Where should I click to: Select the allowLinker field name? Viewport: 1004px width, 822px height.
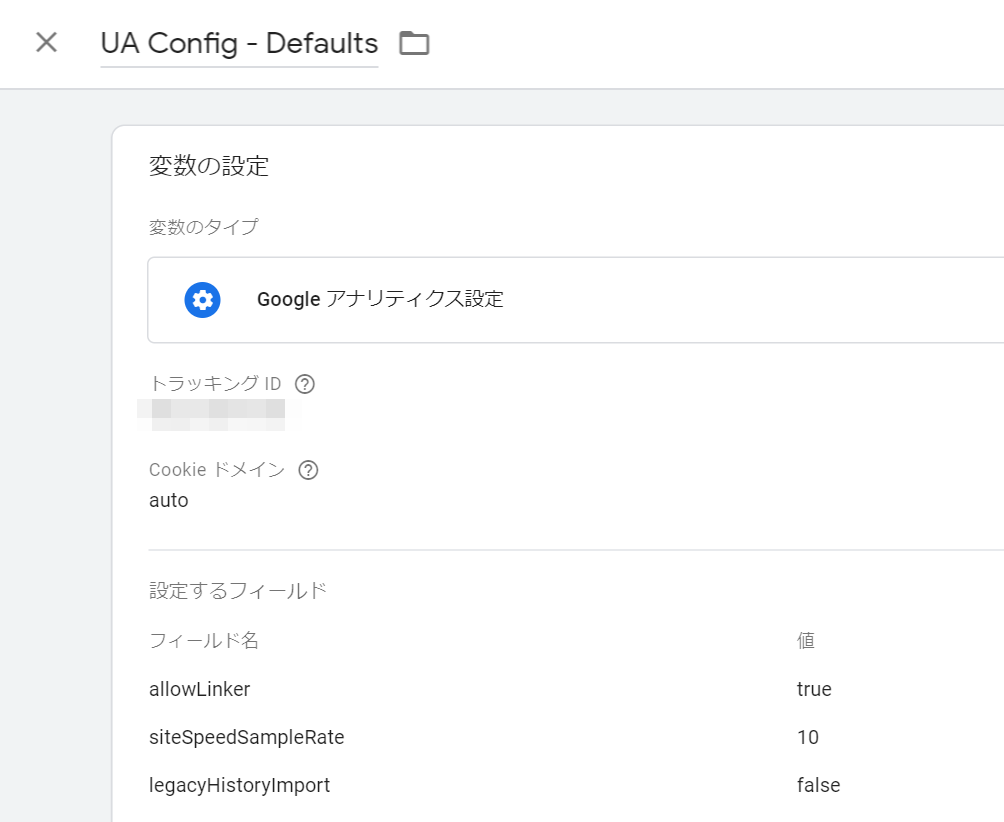click(200, 689)
